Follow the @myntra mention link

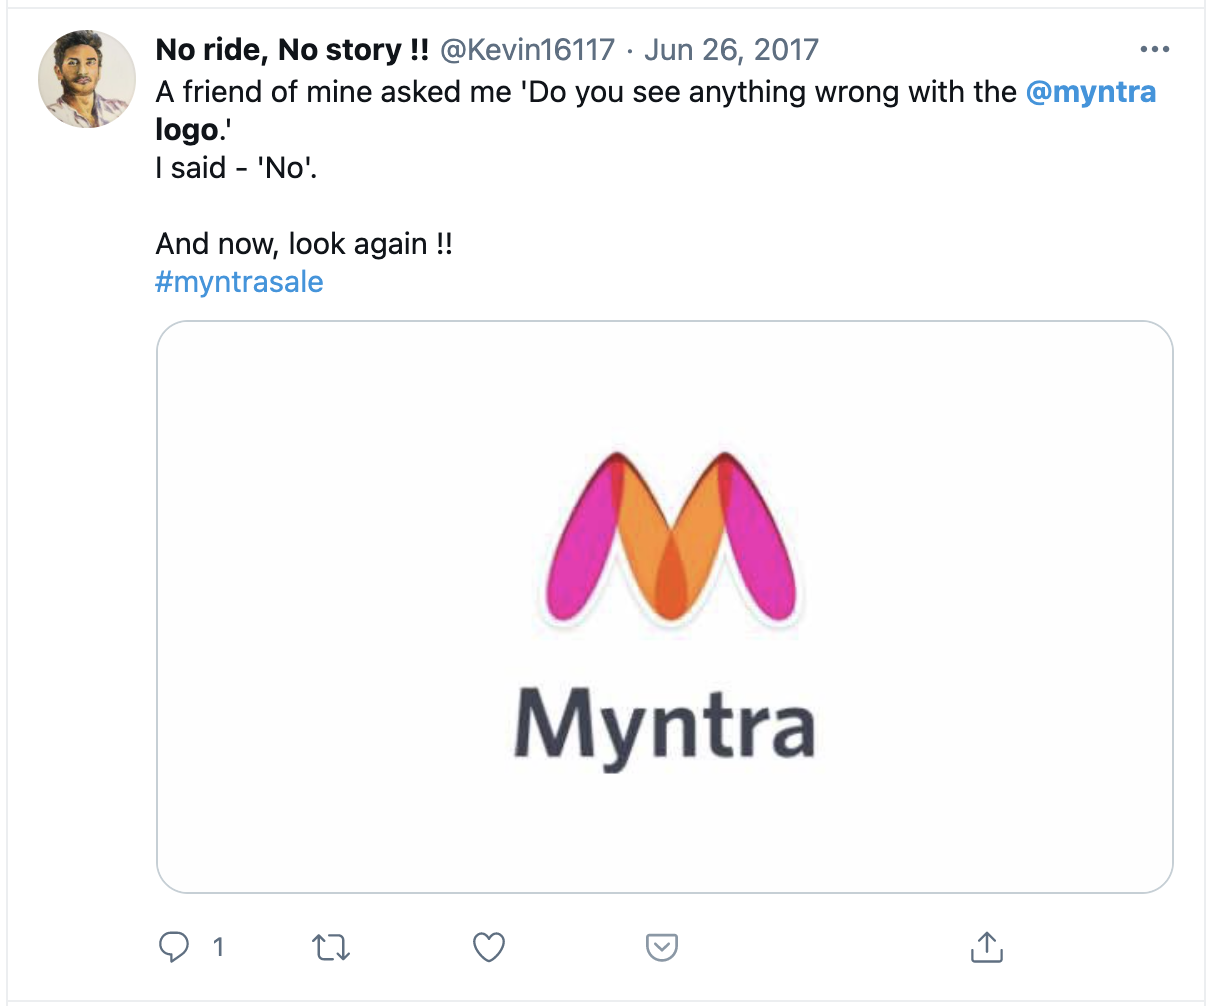(x=1091, y=92)
